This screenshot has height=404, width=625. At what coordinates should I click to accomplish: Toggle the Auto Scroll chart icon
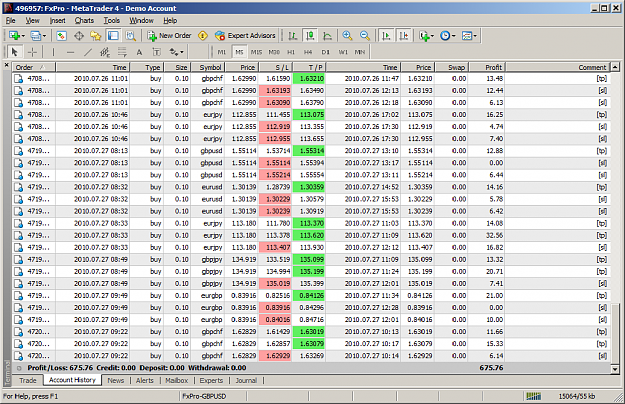(386, 36)
